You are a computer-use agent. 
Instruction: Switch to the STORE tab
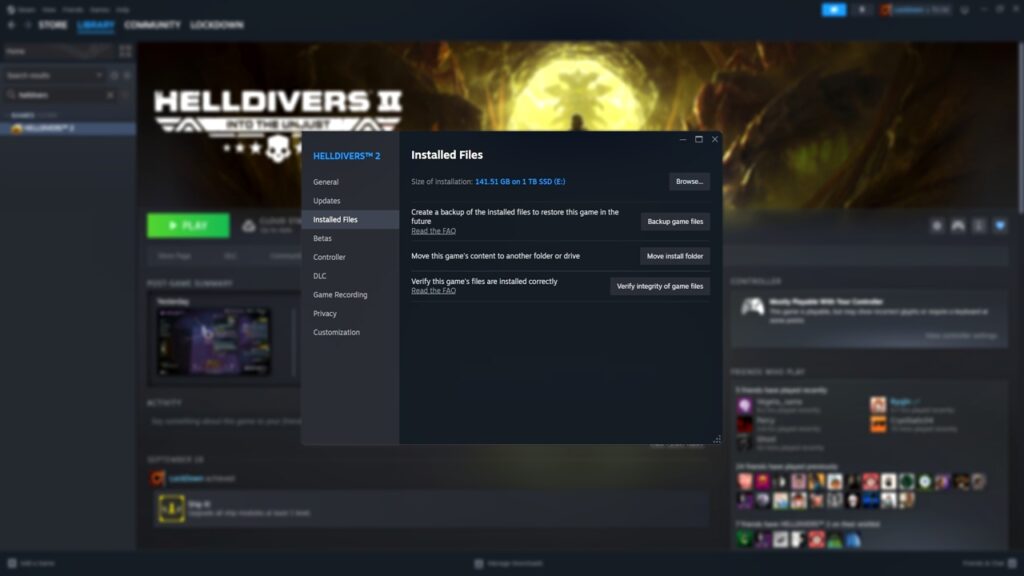(x=52, y=25)
